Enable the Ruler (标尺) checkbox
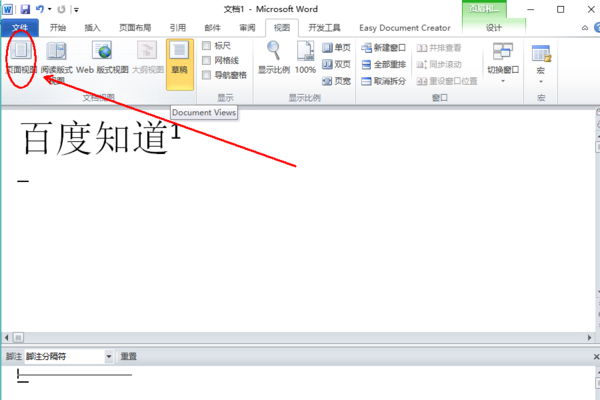Viewport: 600px width, 400px height. 206,46
